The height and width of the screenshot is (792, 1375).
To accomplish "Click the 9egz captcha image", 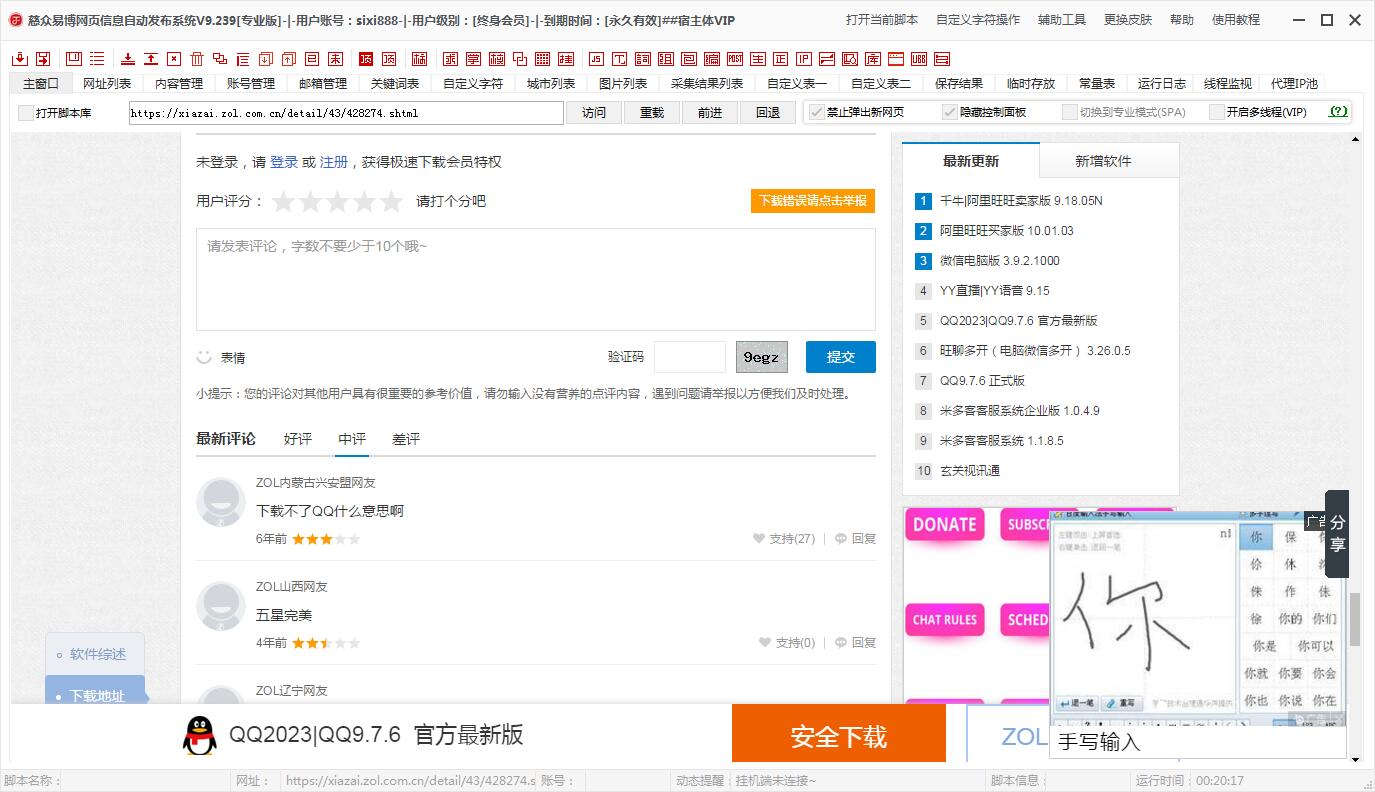I will pos(762,357).
